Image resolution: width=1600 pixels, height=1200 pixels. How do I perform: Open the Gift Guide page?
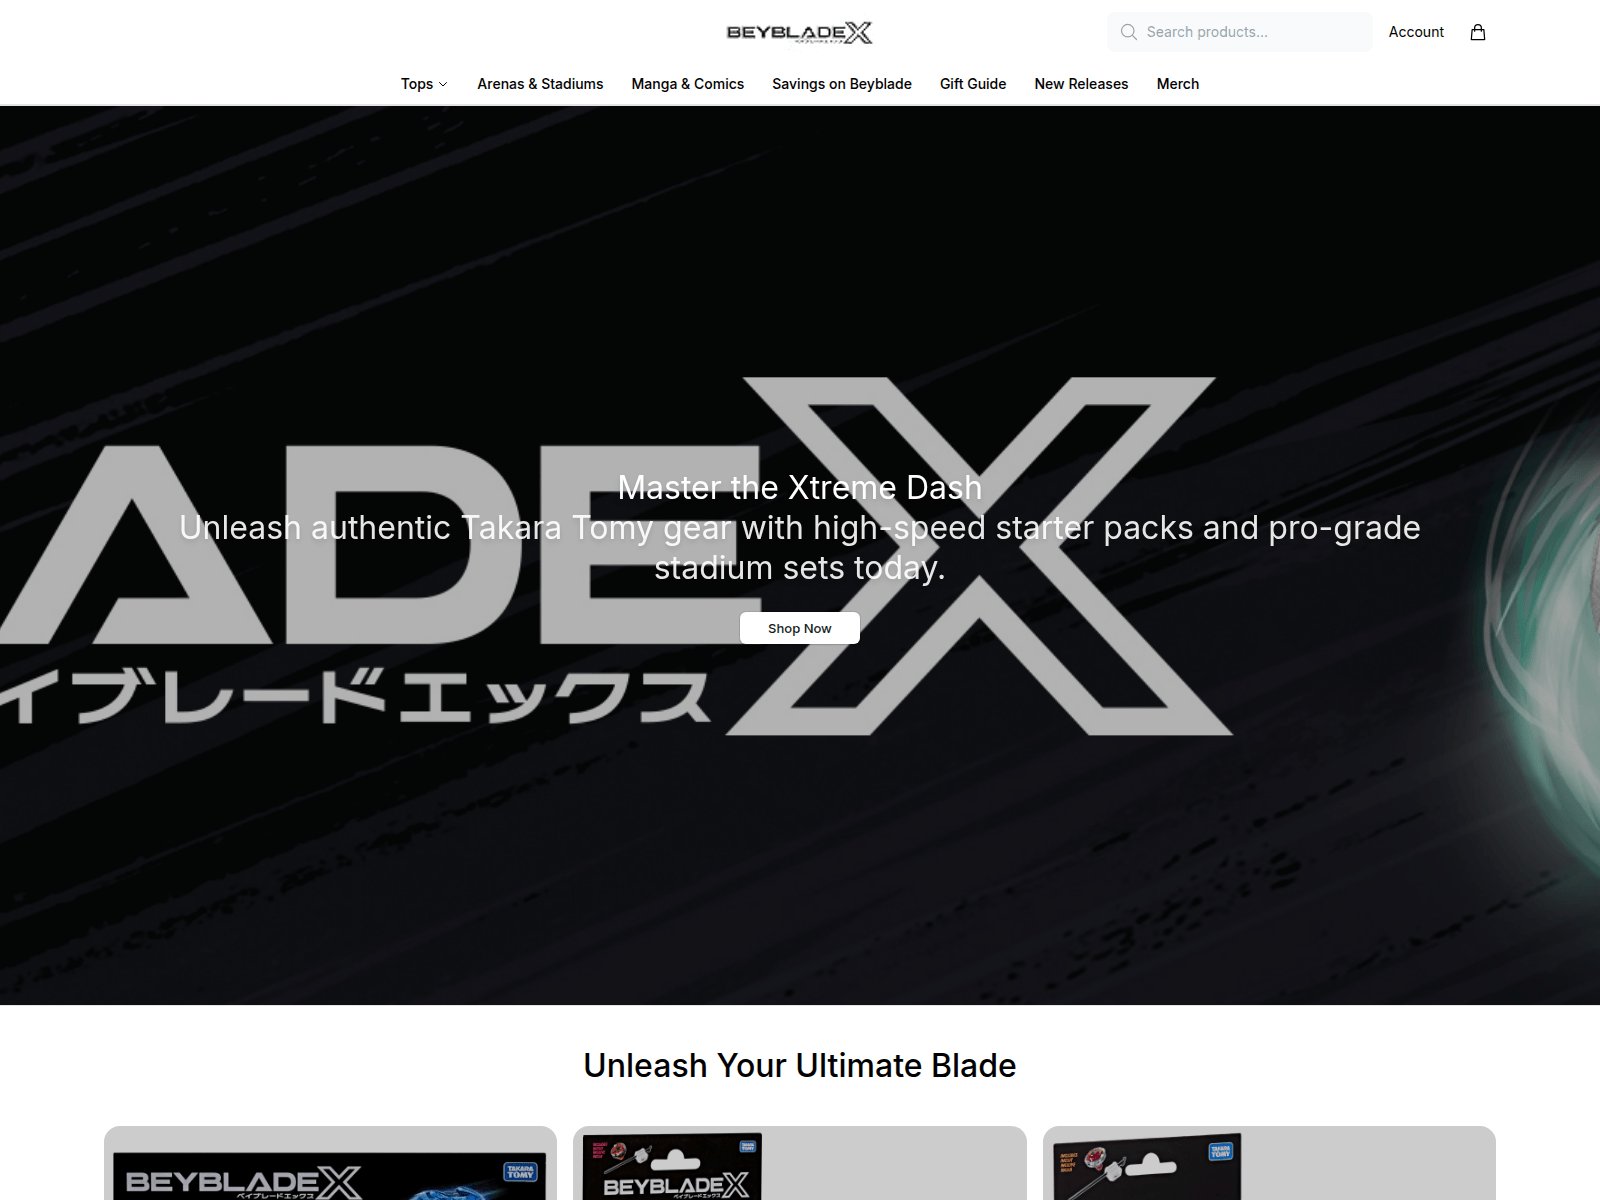973,84
